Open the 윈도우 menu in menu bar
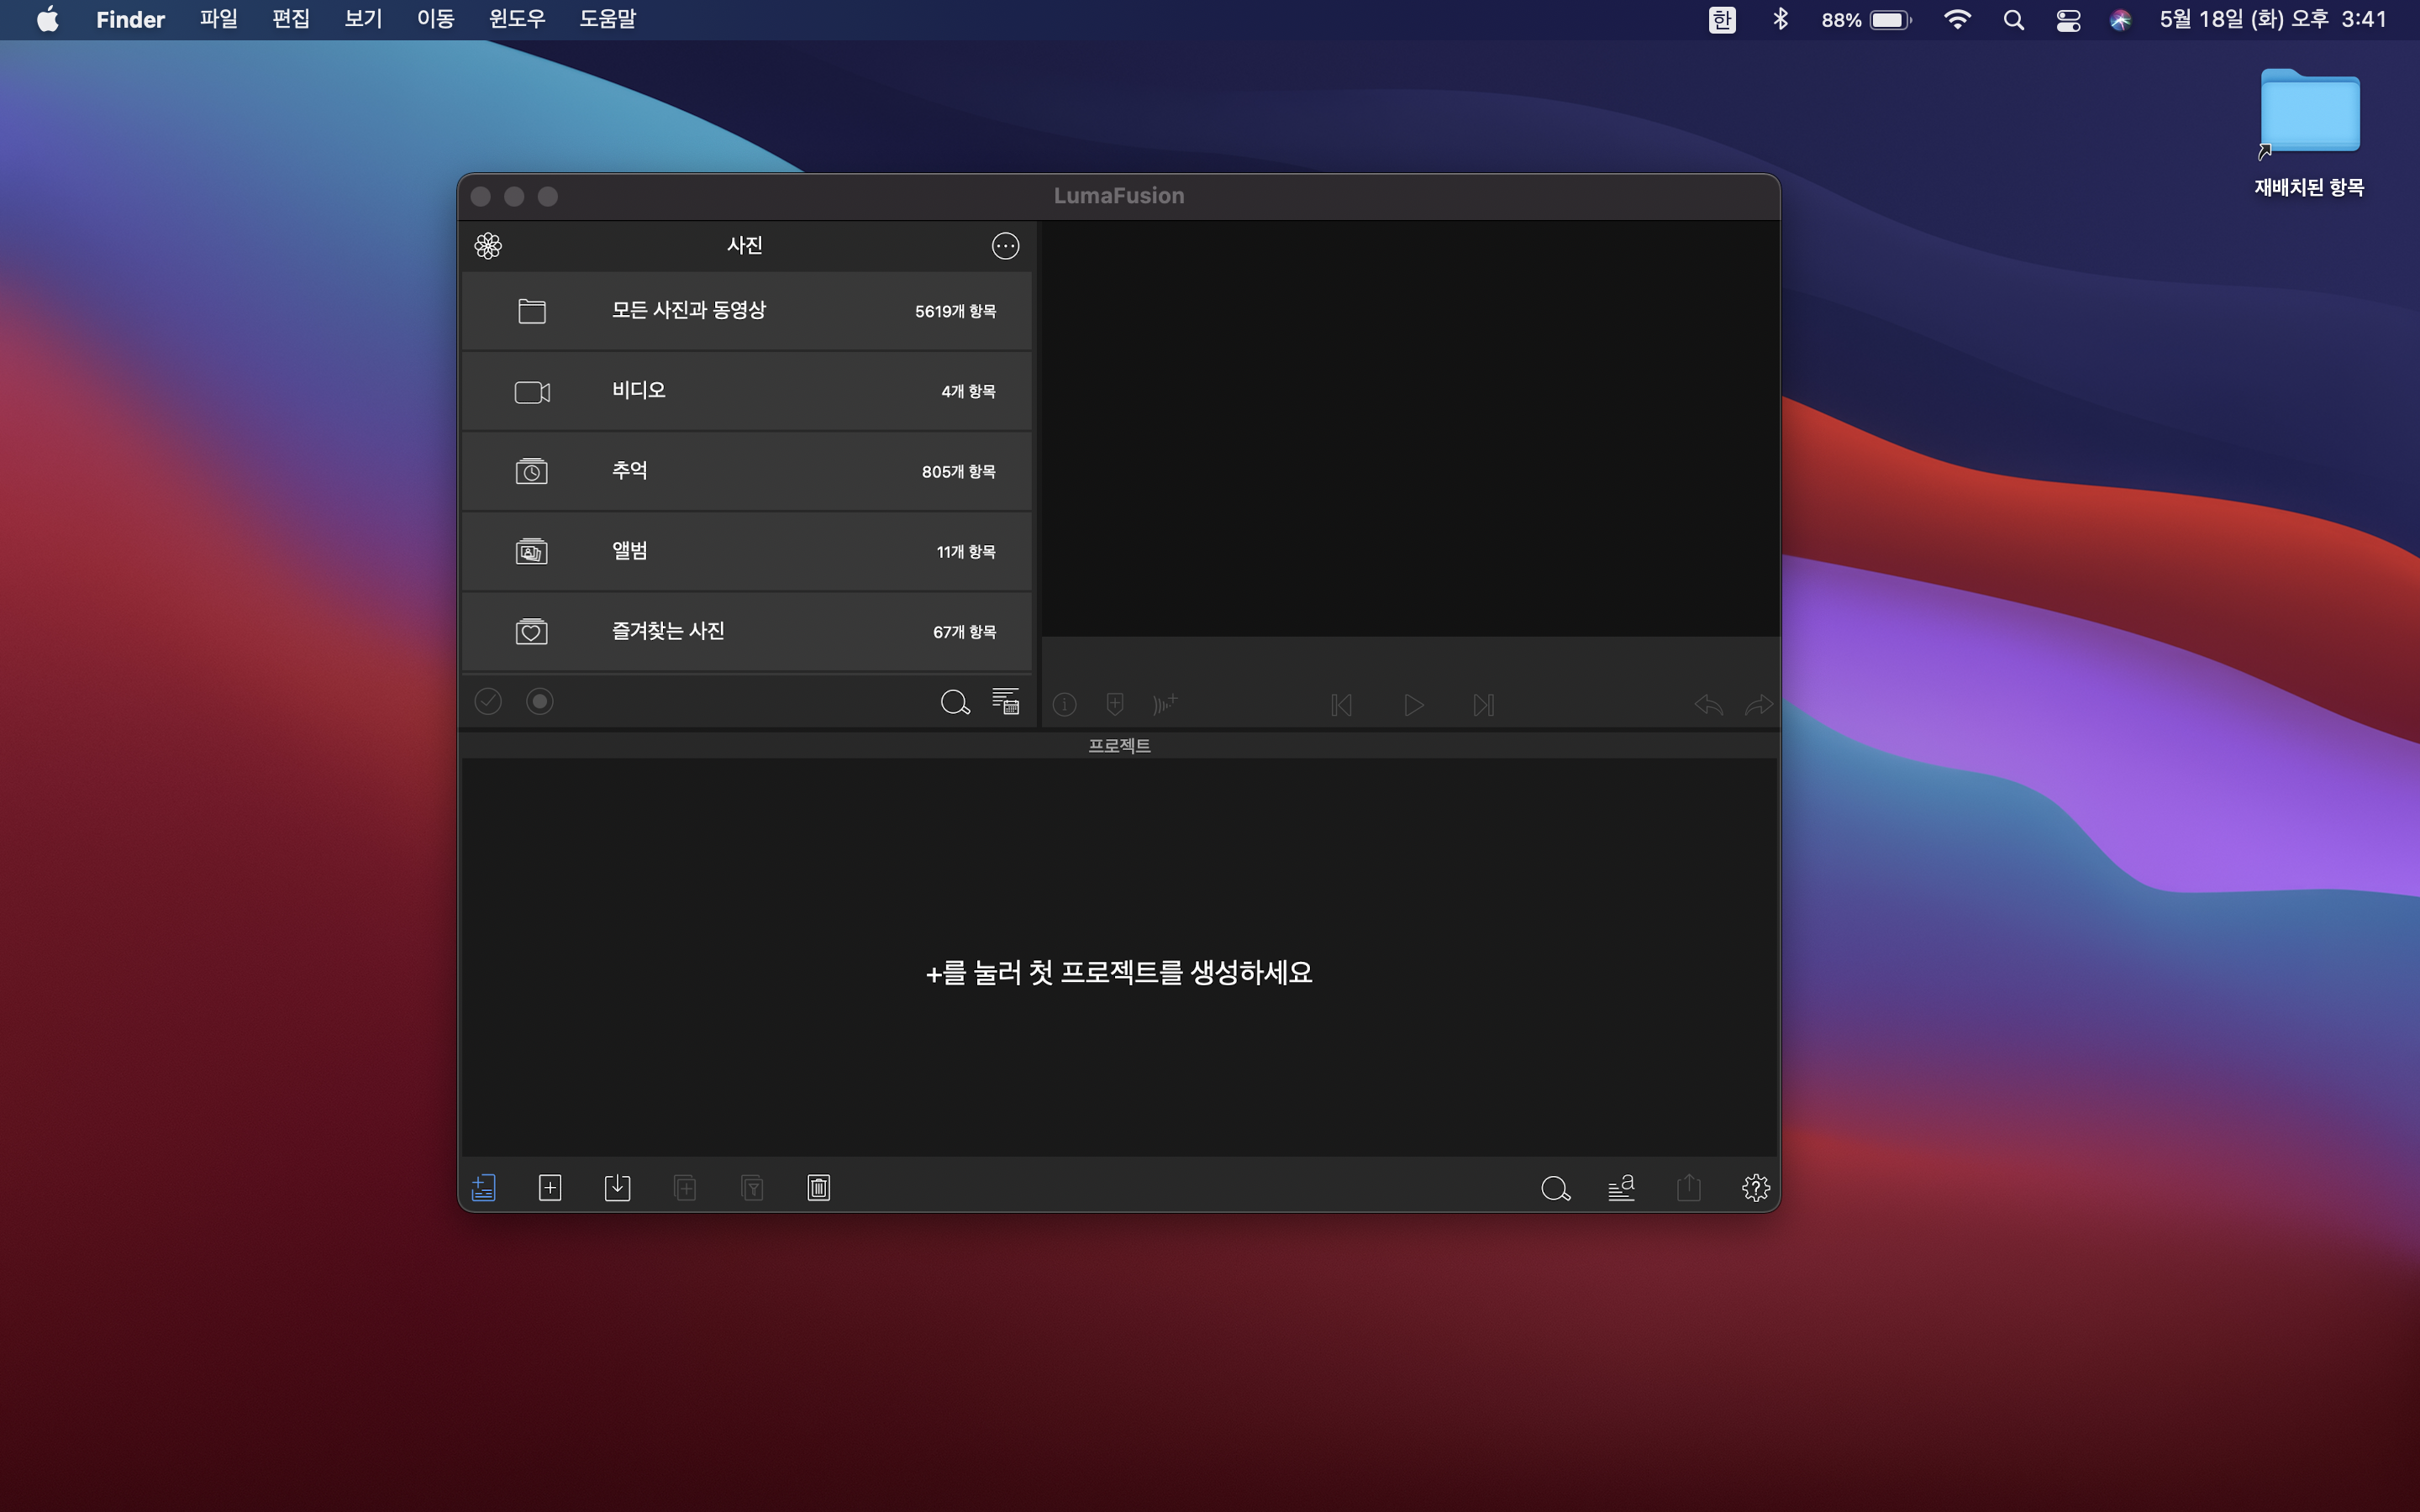This screenshot has width=2420, height=1512. pyautogui.click(x=516, y=19)
